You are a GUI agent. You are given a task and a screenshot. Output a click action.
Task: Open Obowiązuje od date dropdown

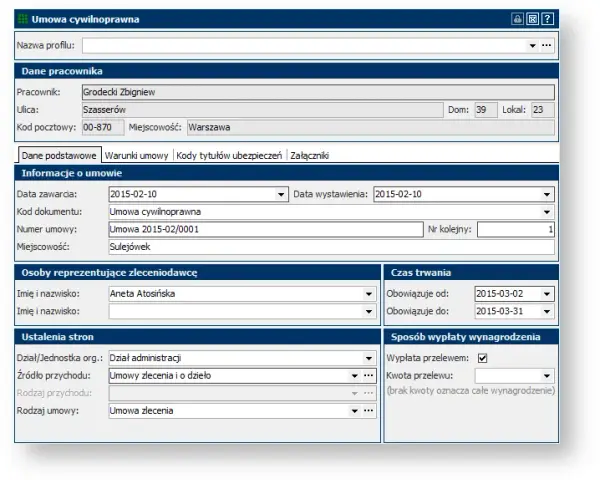547,294
